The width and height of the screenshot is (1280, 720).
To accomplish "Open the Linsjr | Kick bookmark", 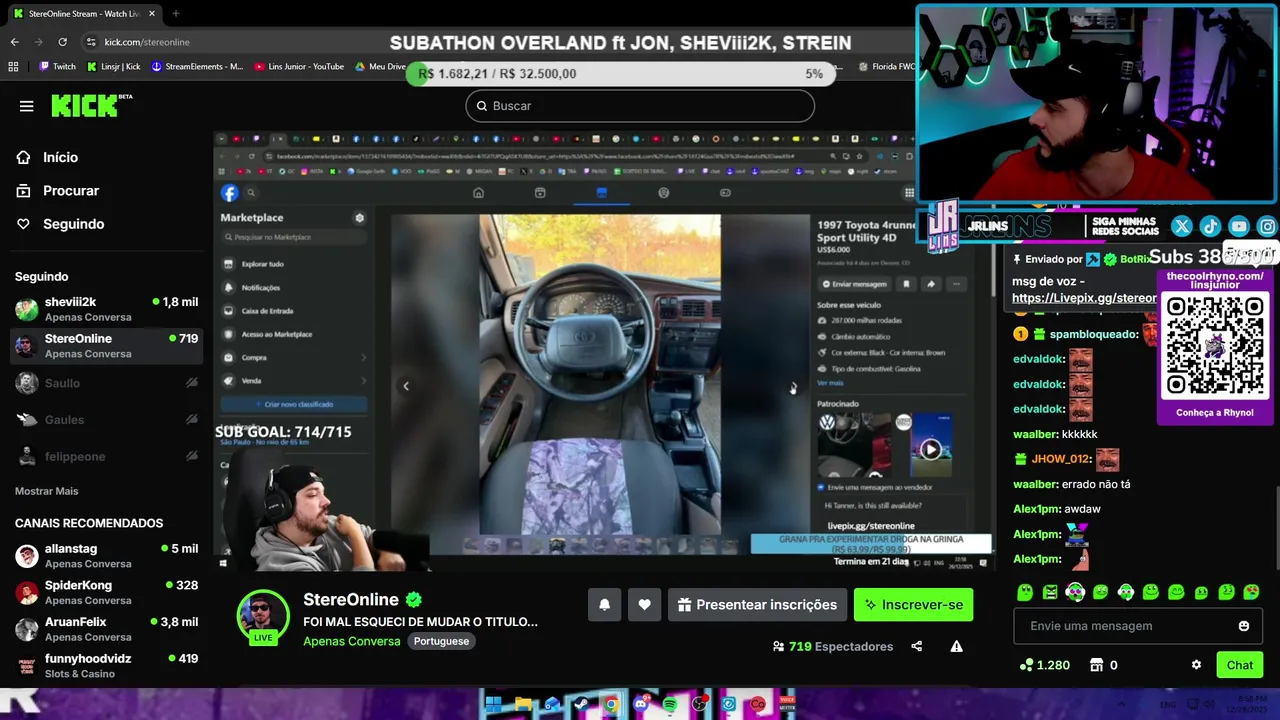I will (114, 67).
